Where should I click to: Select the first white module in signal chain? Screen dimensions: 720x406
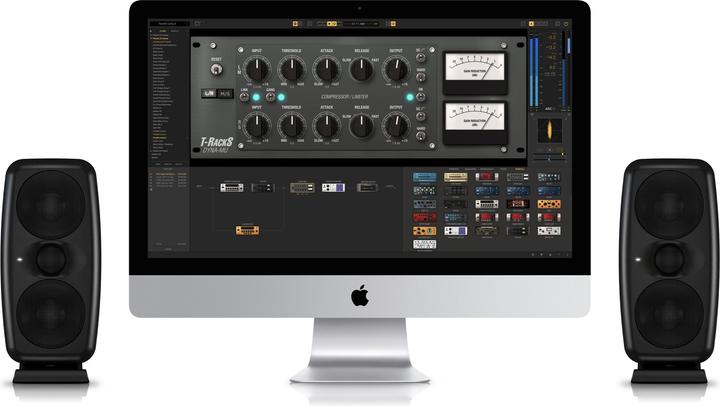coord(232,187)
